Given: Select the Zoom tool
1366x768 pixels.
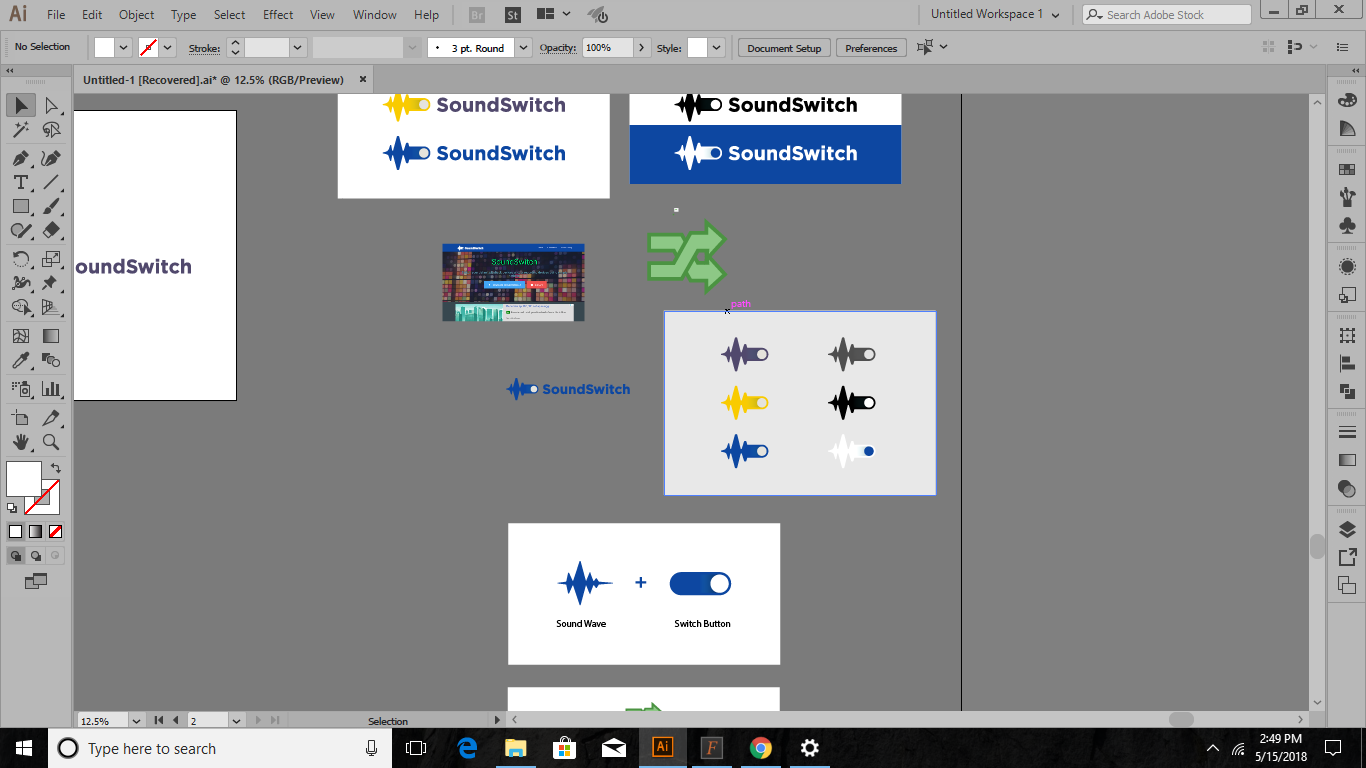Looking at the screenshot, I should 50,442.
